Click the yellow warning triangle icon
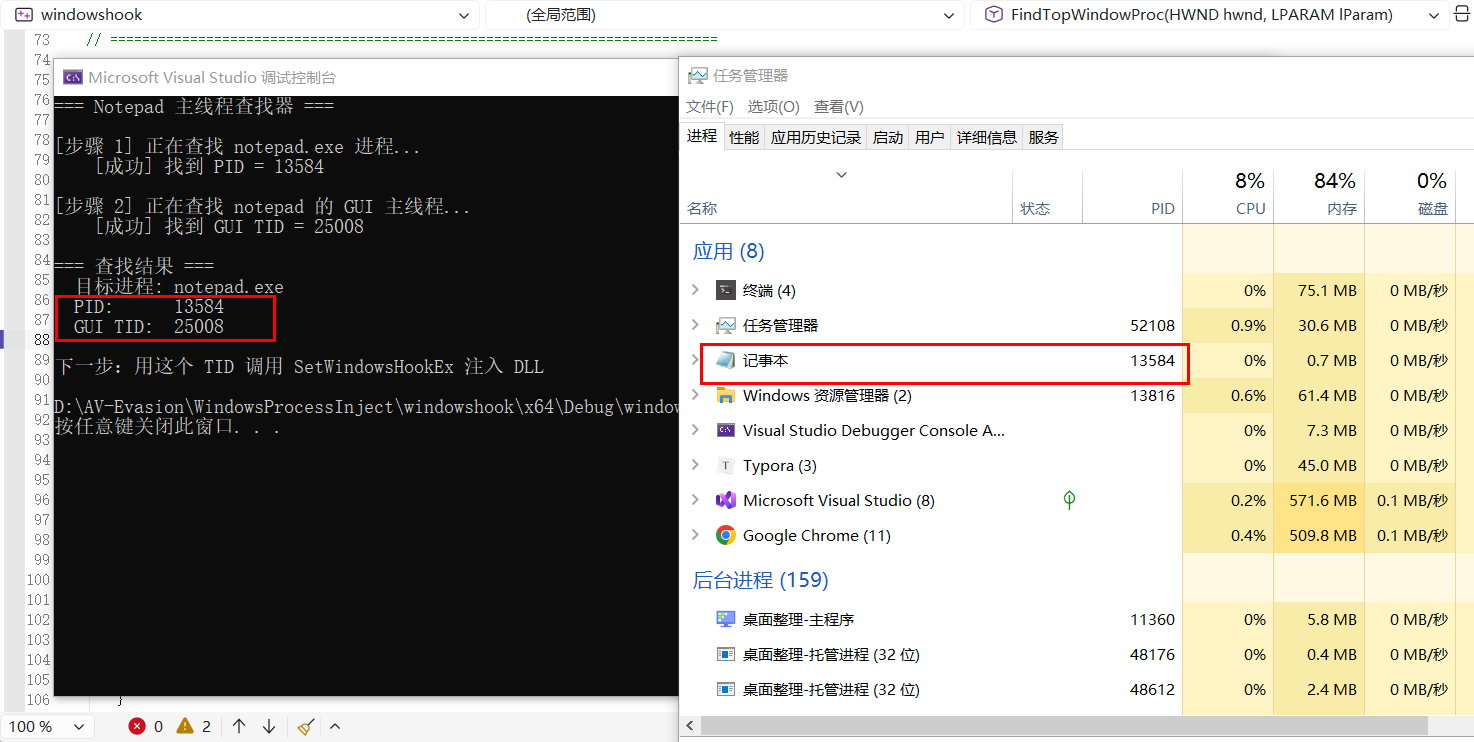Screen dimensions: 1474x742 185,726
